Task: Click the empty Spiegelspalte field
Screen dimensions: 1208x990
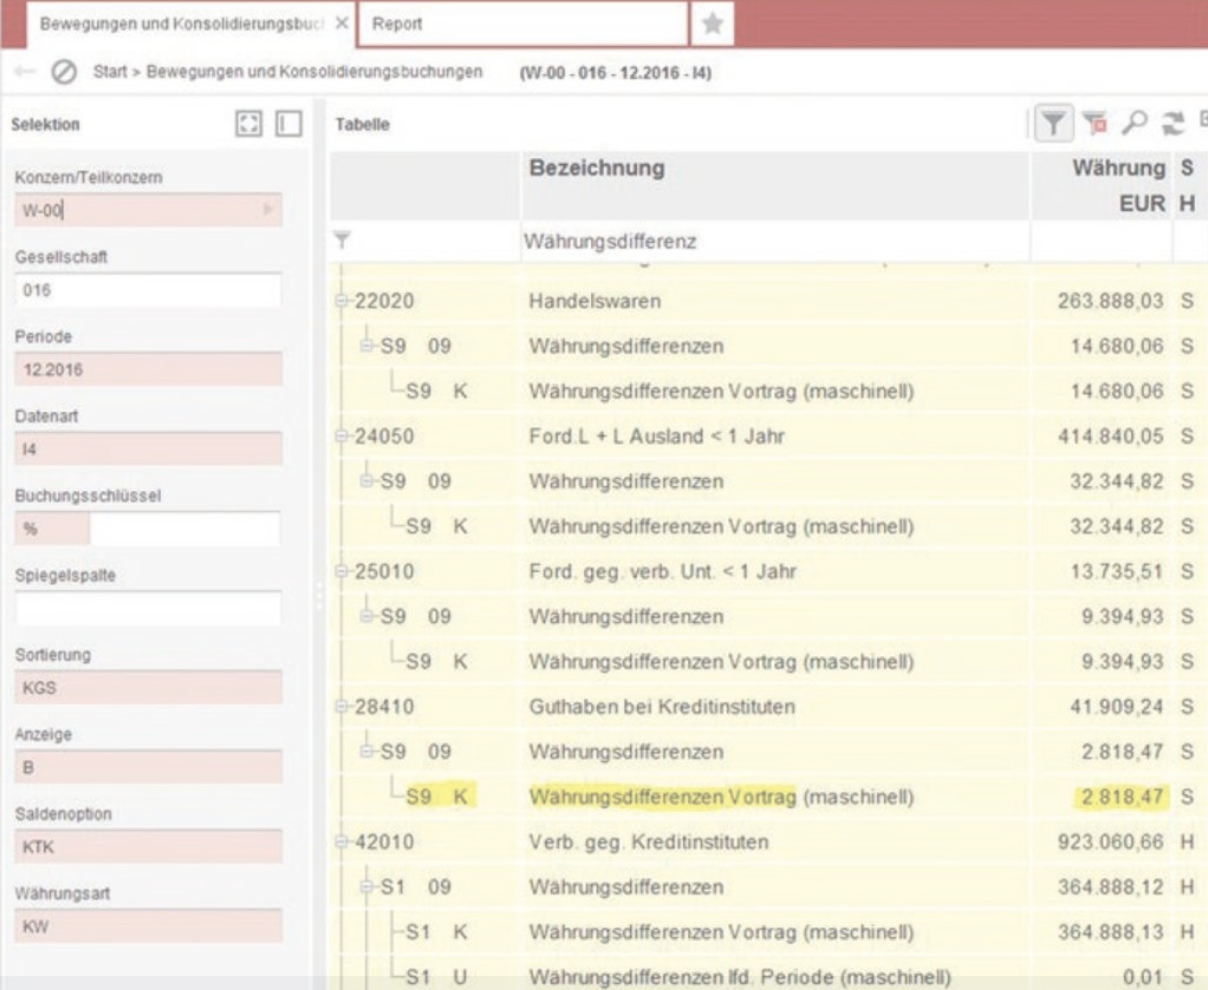Action: [x=148, y=608]
